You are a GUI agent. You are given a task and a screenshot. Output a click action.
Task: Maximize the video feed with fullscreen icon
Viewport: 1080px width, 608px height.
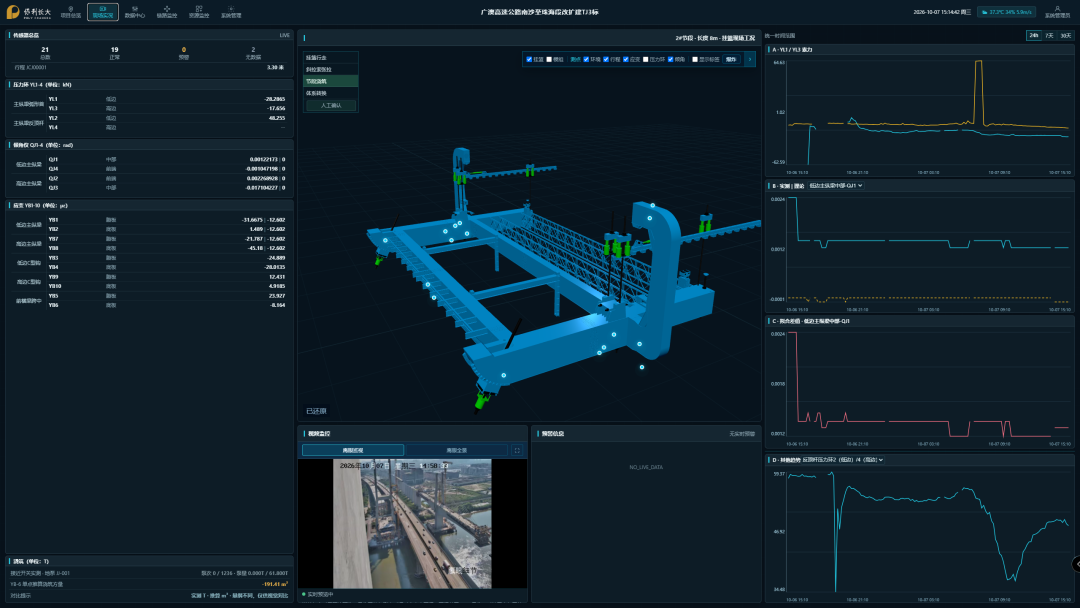(517, 450)
